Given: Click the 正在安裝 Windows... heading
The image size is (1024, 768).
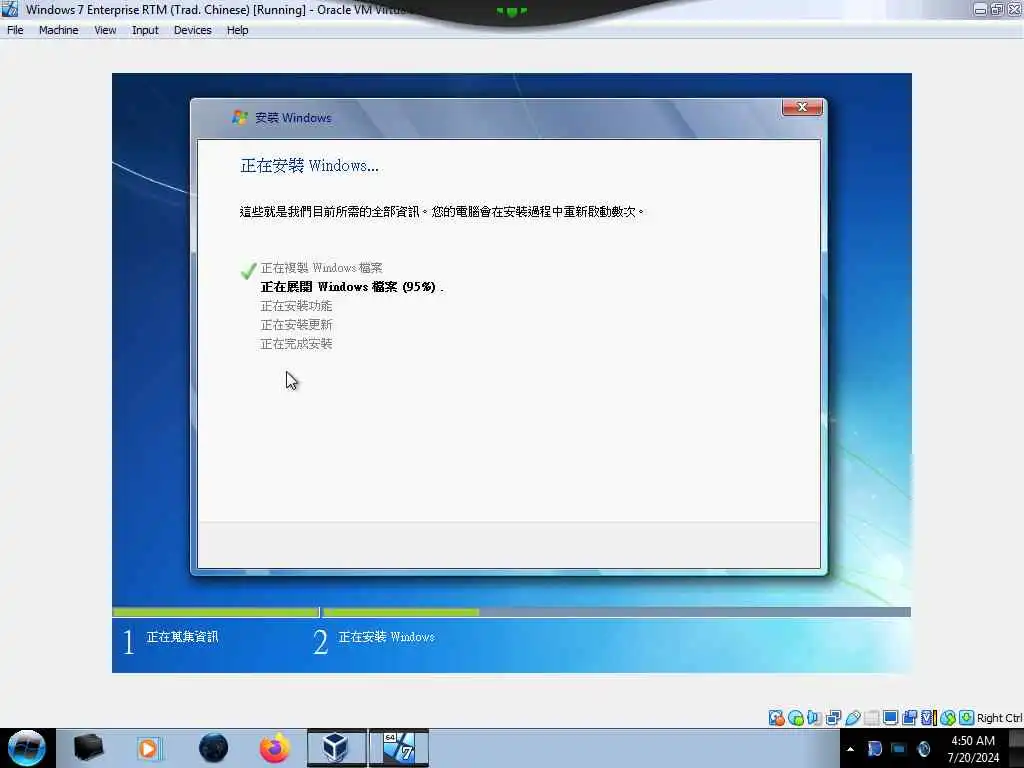Looking at the screenshot, I should (x=309, y=166).
